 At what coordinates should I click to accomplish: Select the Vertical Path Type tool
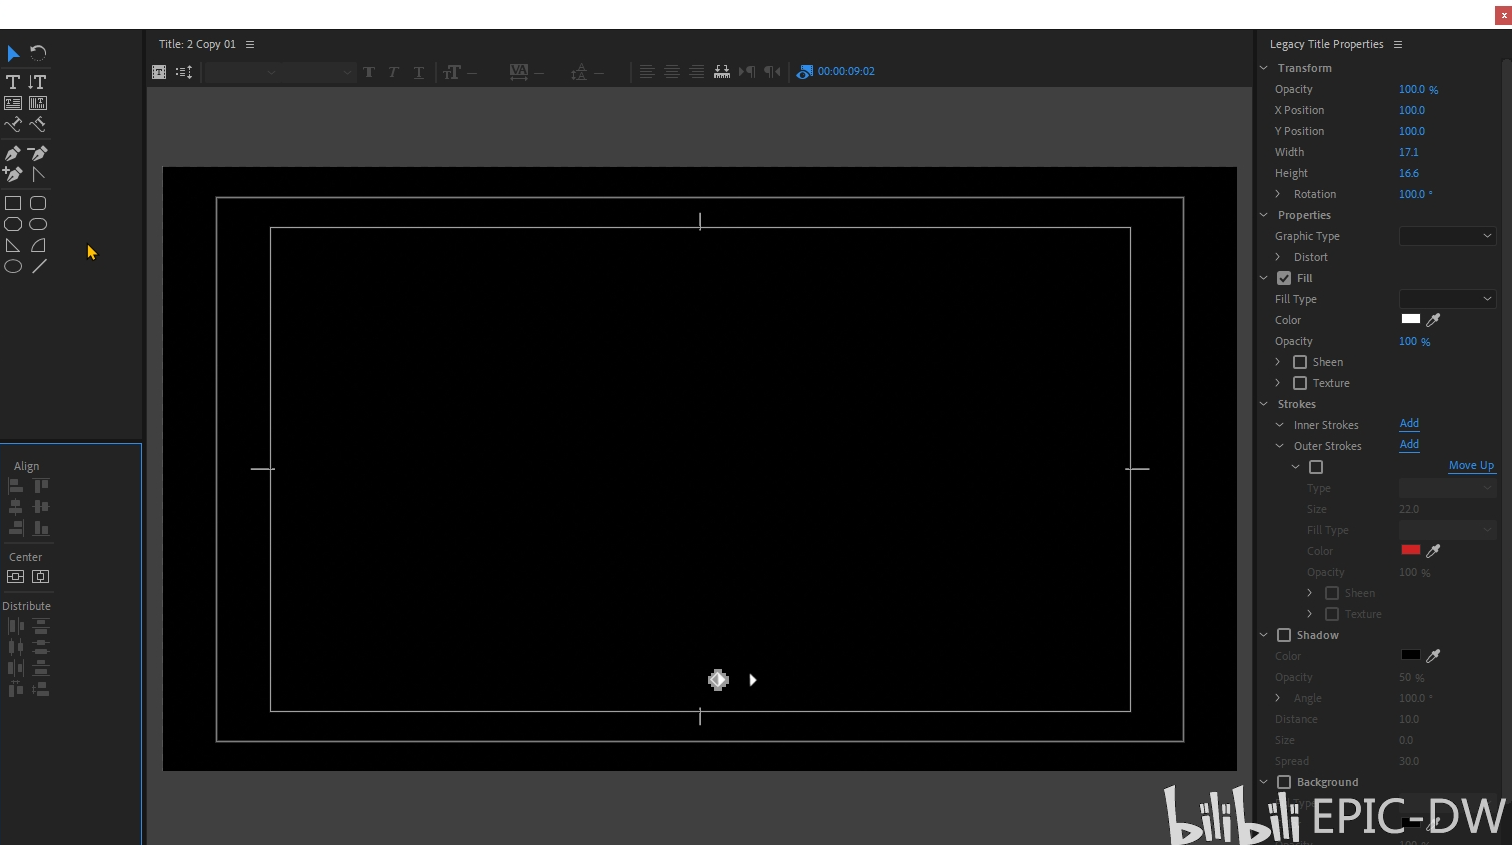38,125
